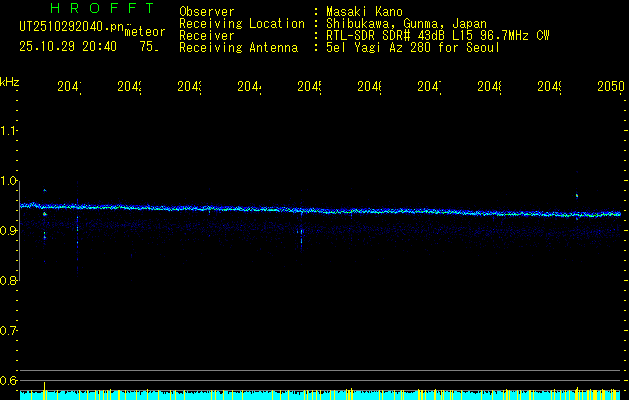
Task: Click the kHz axis unit label
Action: (10, 83)
